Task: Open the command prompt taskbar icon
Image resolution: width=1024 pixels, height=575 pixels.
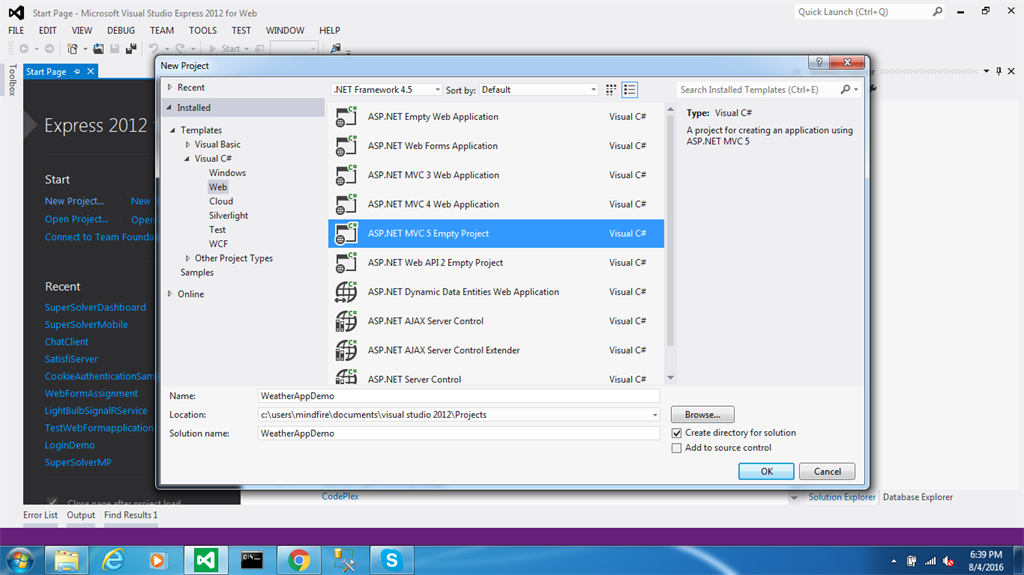Action: 252,560
